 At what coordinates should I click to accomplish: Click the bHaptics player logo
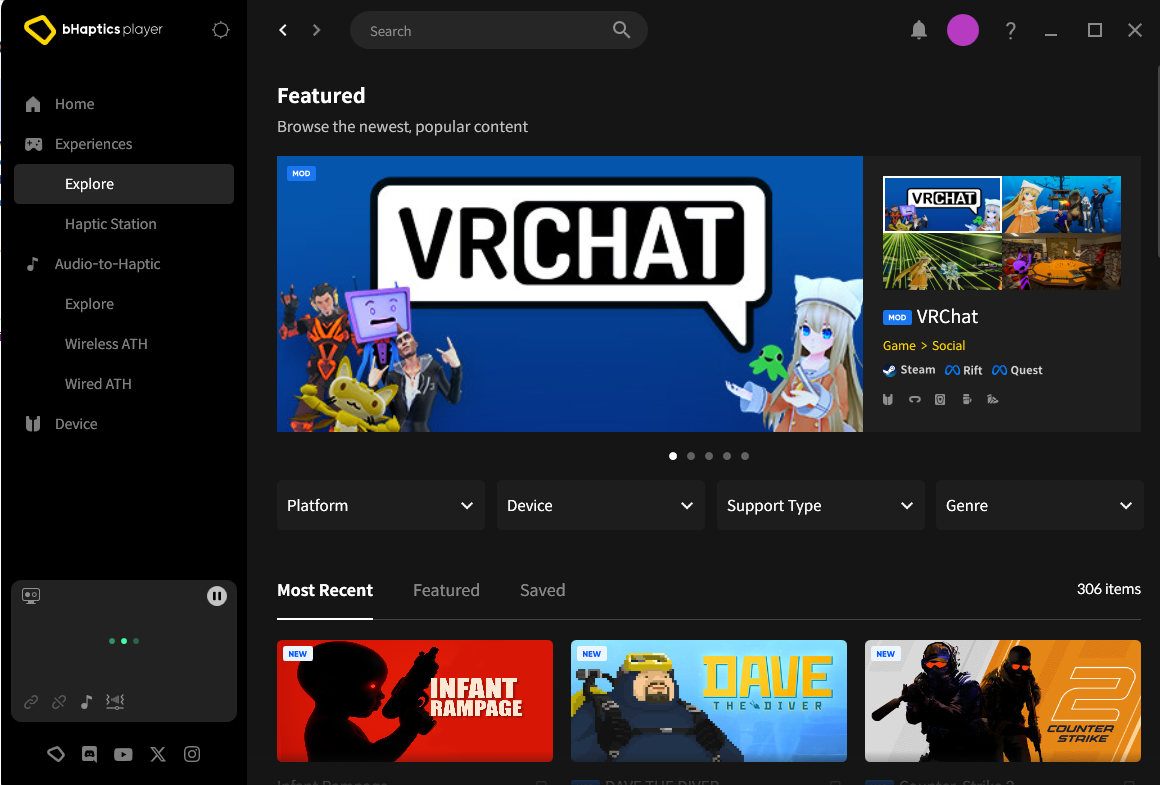[x=93, y=30]
